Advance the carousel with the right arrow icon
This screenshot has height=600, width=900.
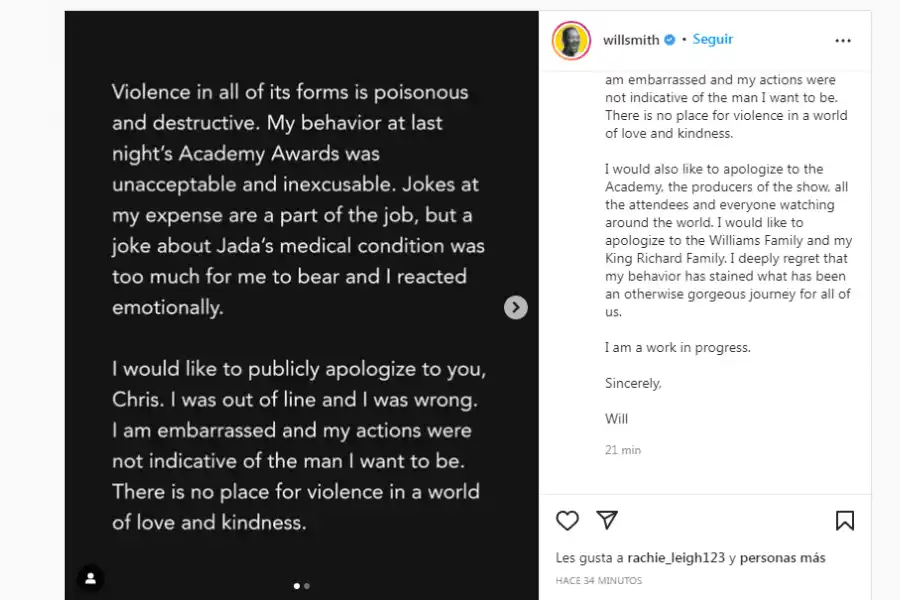tap(515, 307)
